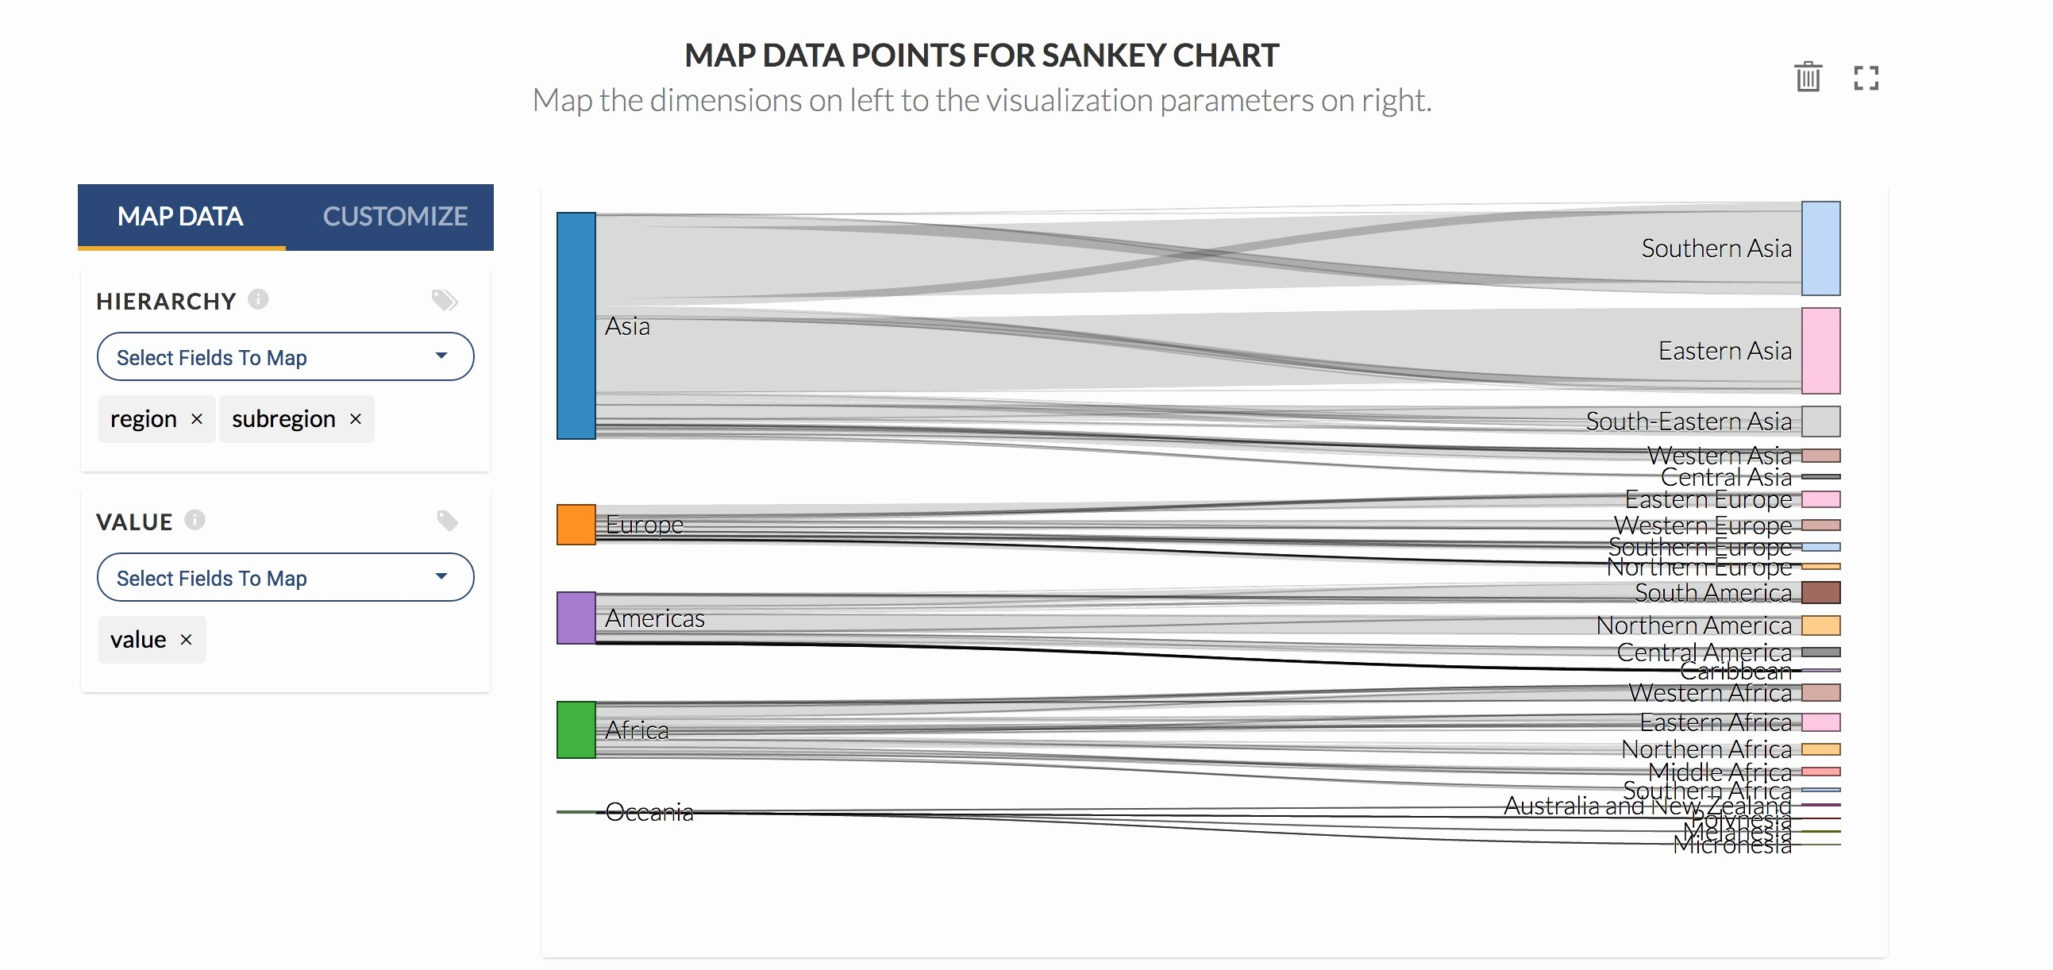Remove the value field with its × icon

(x=185, y=639)
